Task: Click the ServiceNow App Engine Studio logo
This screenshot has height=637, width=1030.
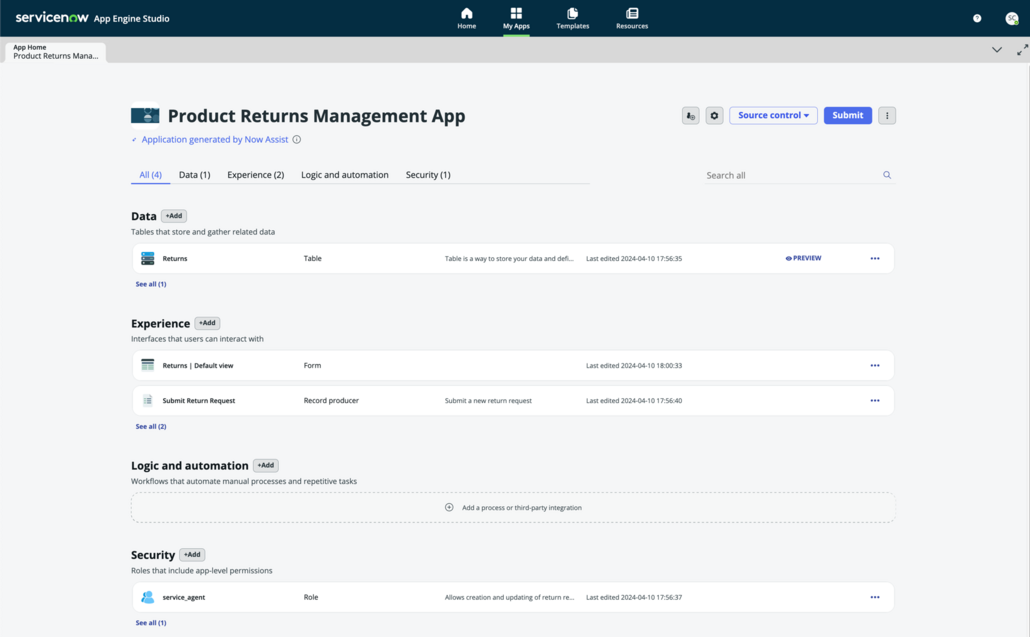Action: click(x=92, y=18)
